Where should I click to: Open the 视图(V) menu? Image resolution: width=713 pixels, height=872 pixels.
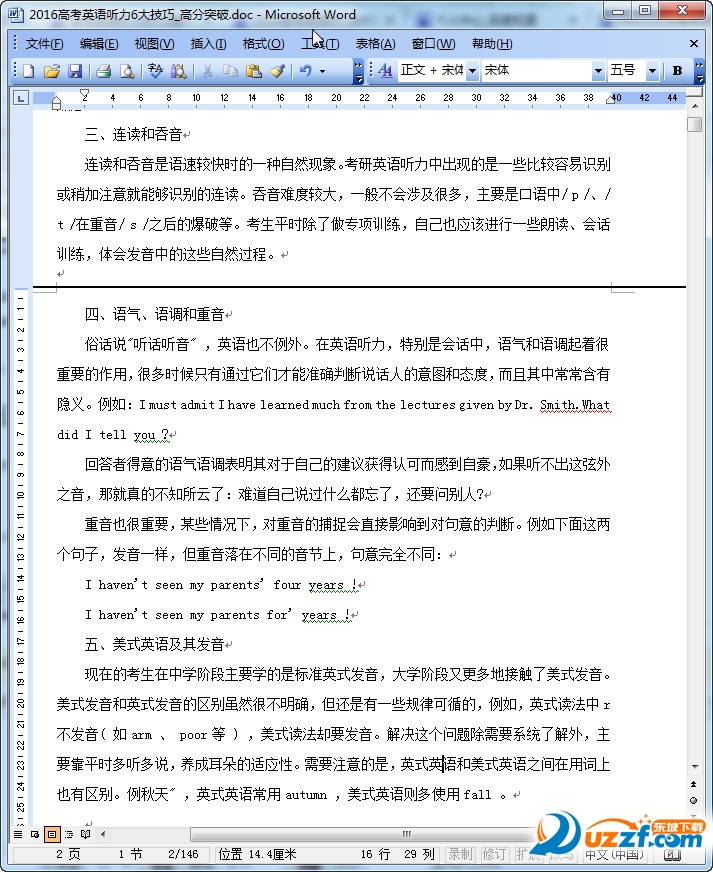pos(155,44)
